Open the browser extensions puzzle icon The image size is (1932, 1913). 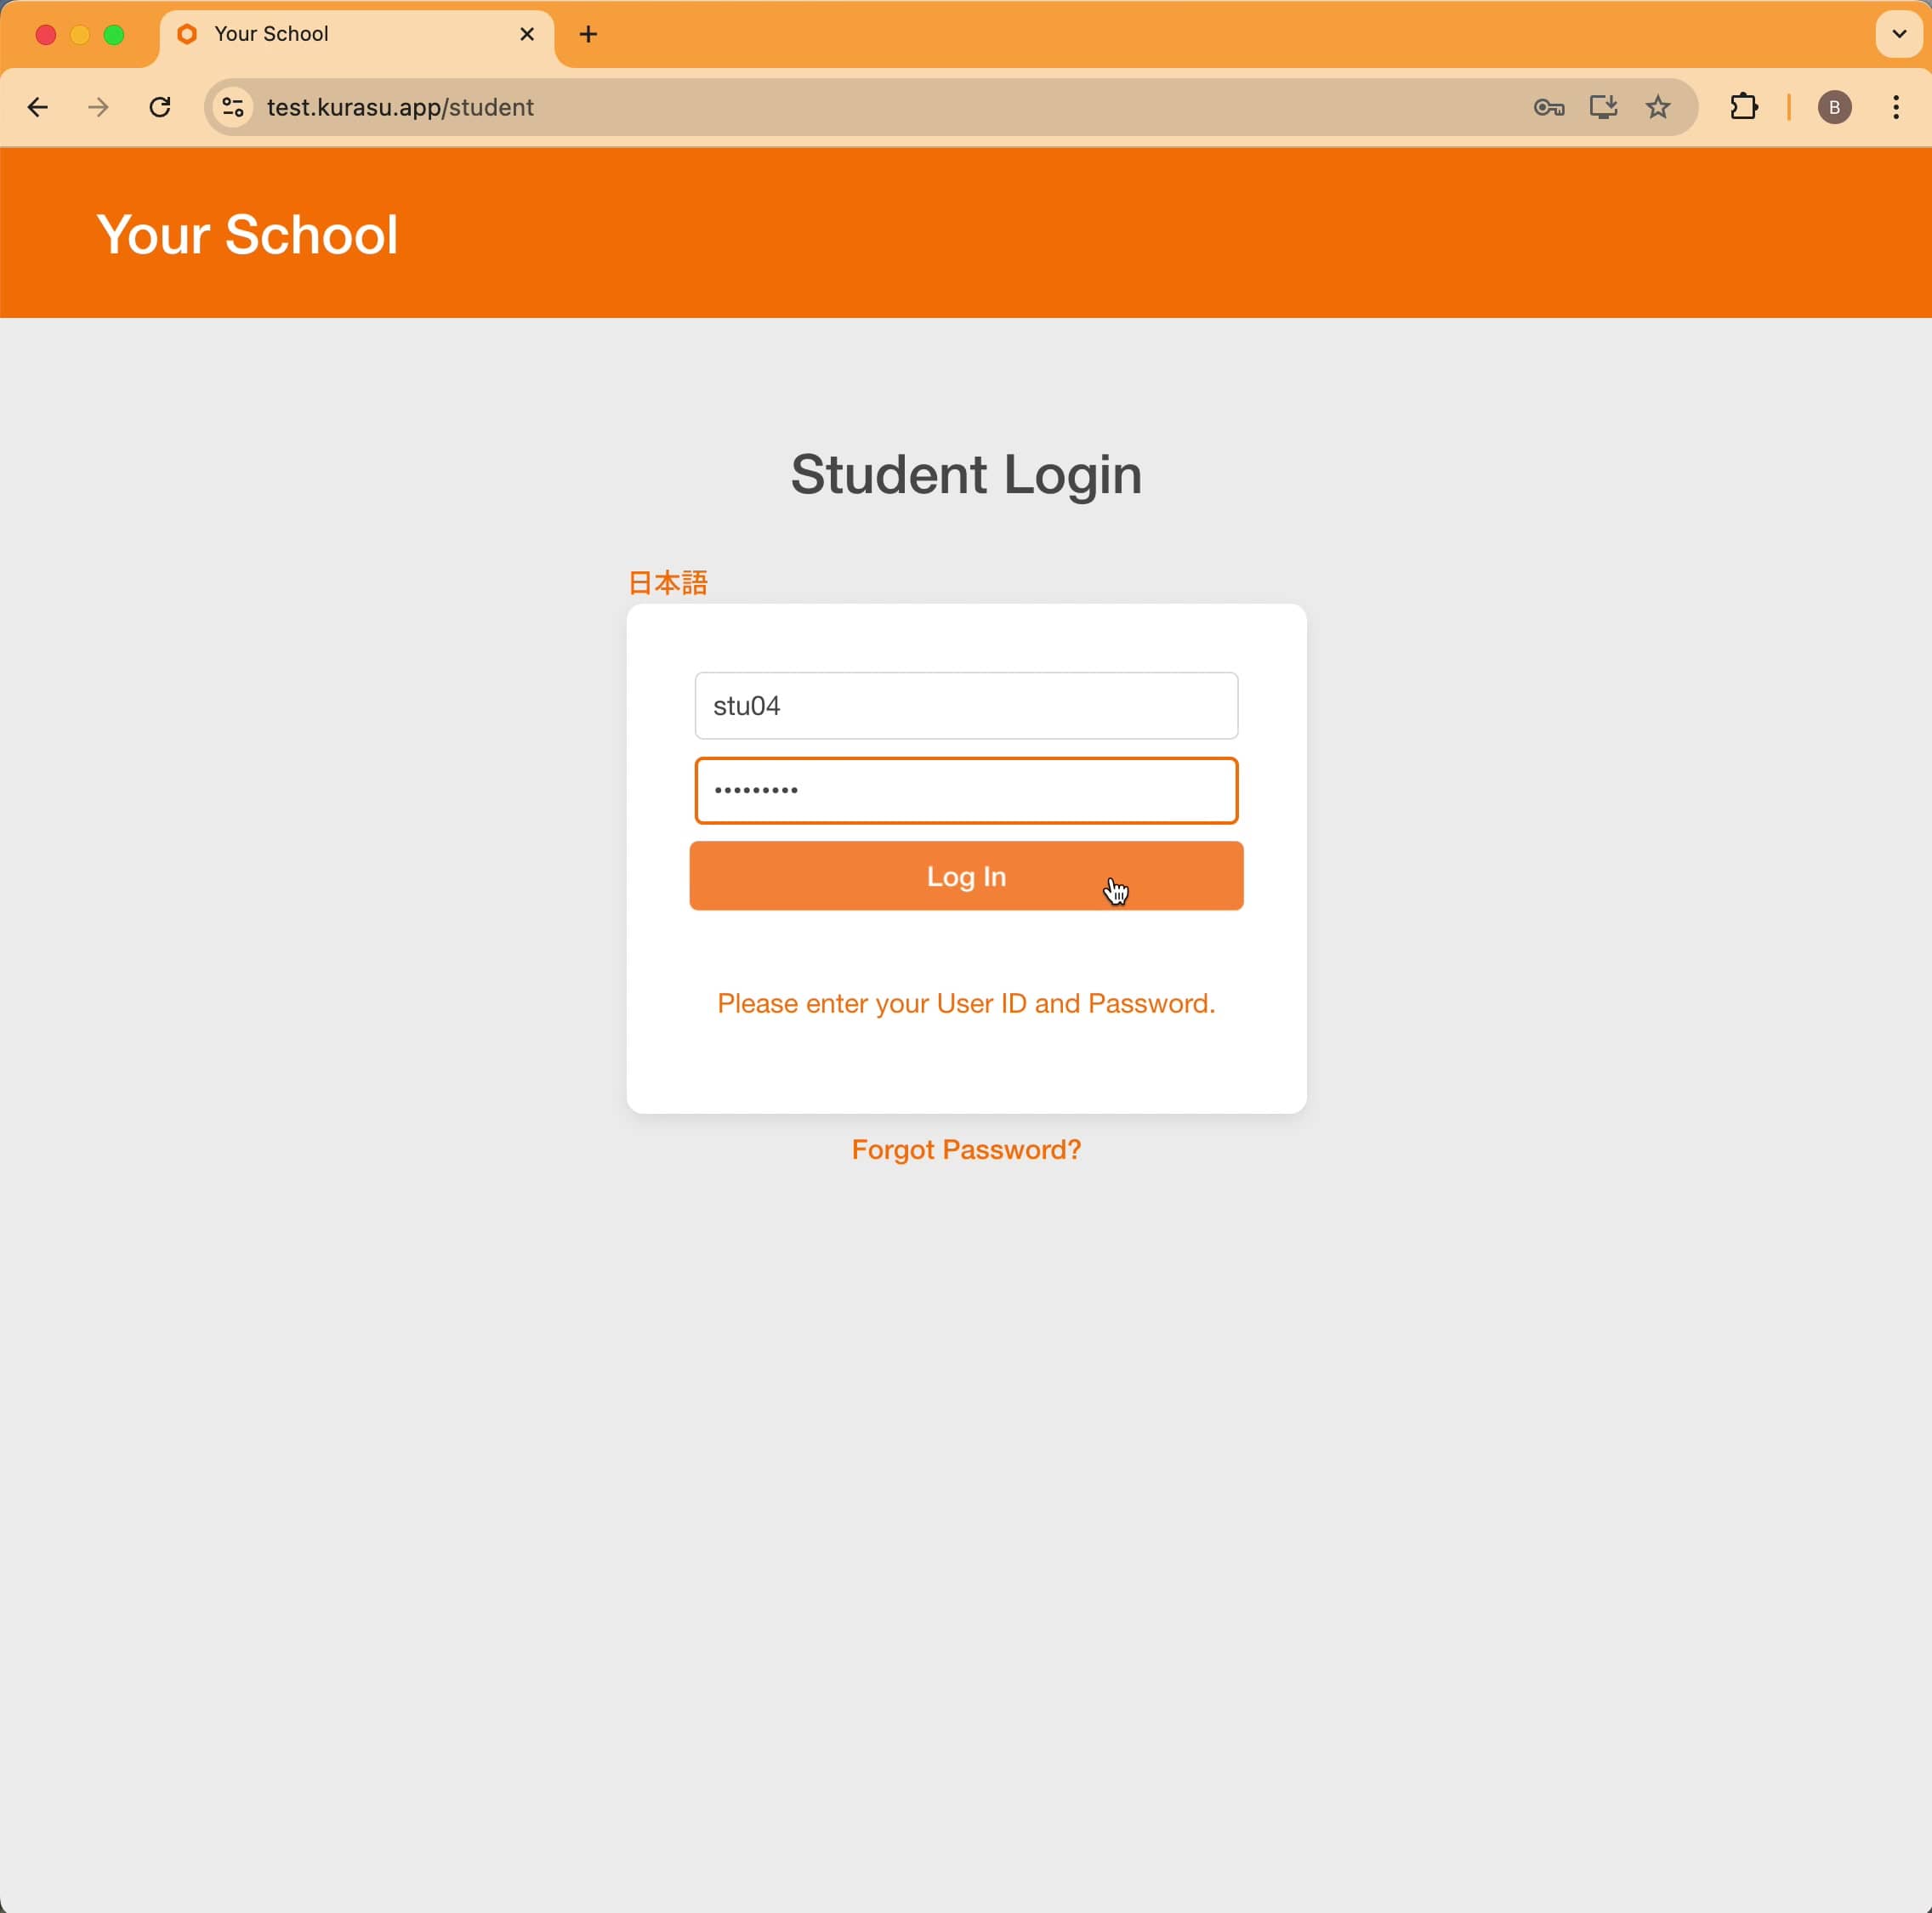pos(1743,107)
